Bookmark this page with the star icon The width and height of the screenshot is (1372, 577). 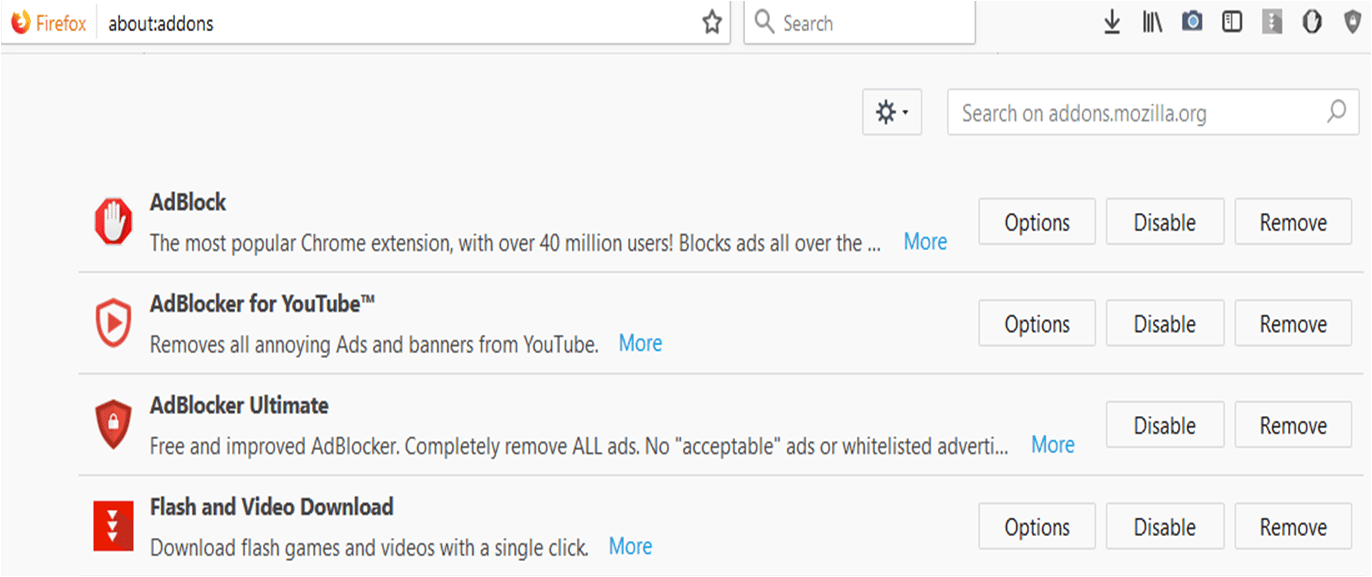712,23
